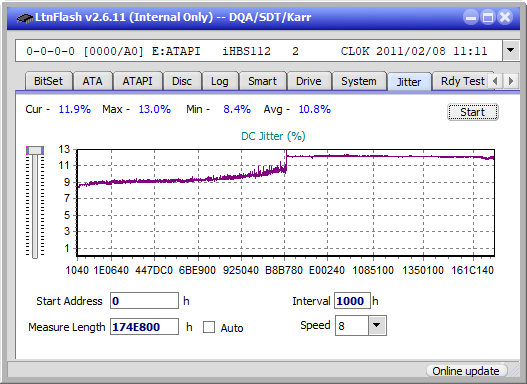Screen dimensions: 527x384
Task: Click into the Measure Length field
Action: (145, 327)
